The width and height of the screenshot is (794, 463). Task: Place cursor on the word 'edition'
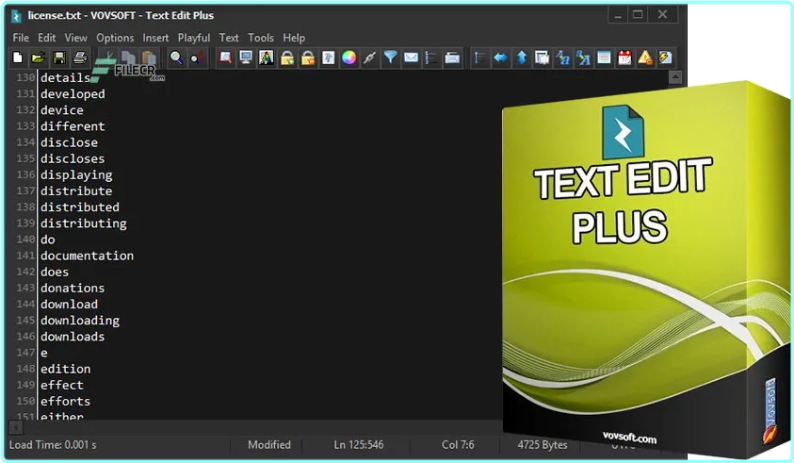point(65,369)
